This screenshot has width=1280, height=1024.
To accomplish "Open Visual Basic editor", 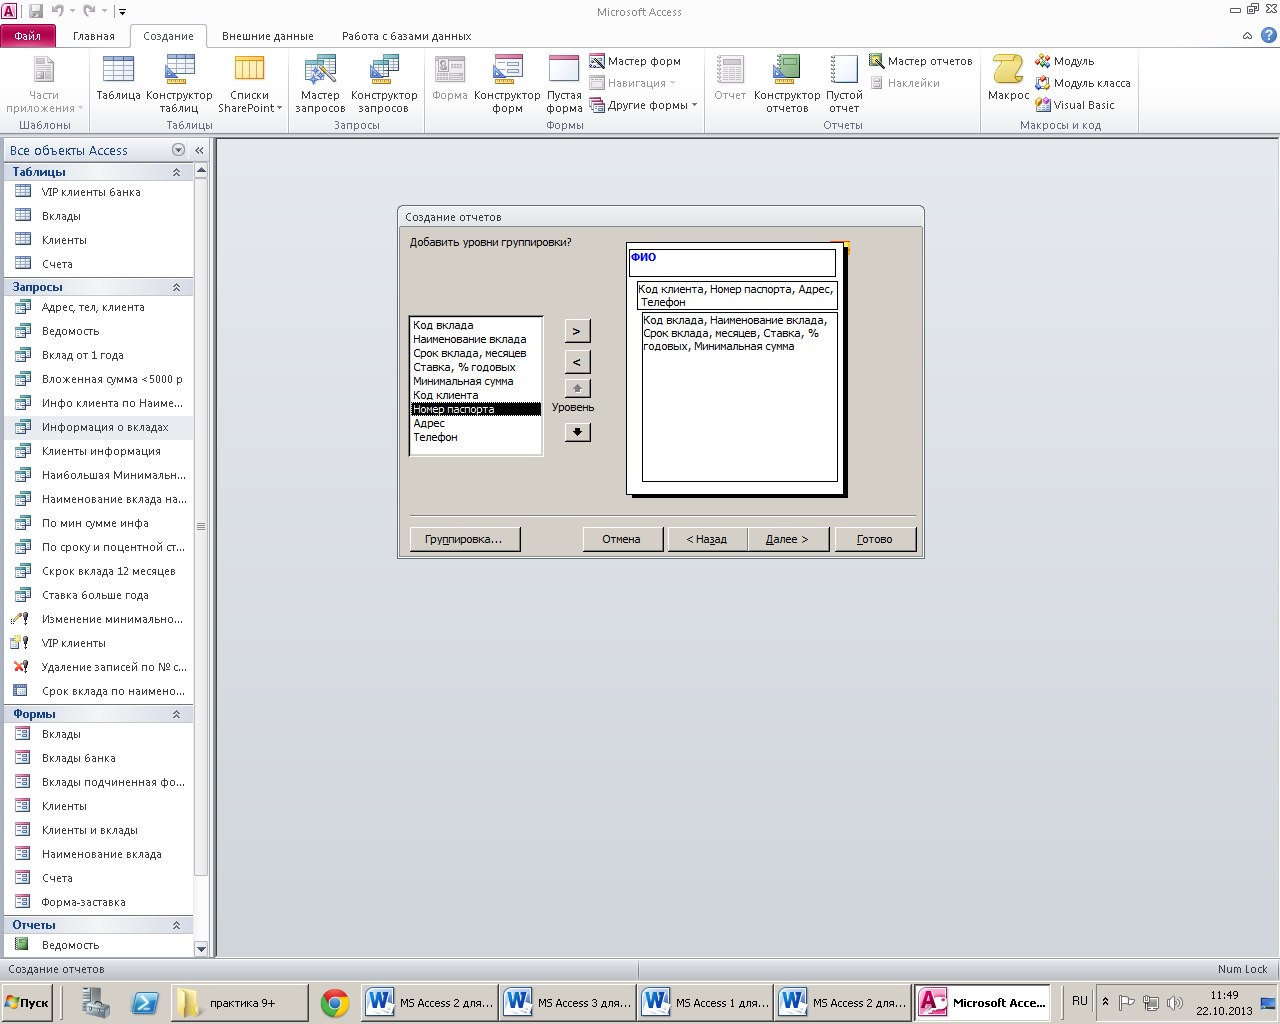I will tap(1075, 105).
